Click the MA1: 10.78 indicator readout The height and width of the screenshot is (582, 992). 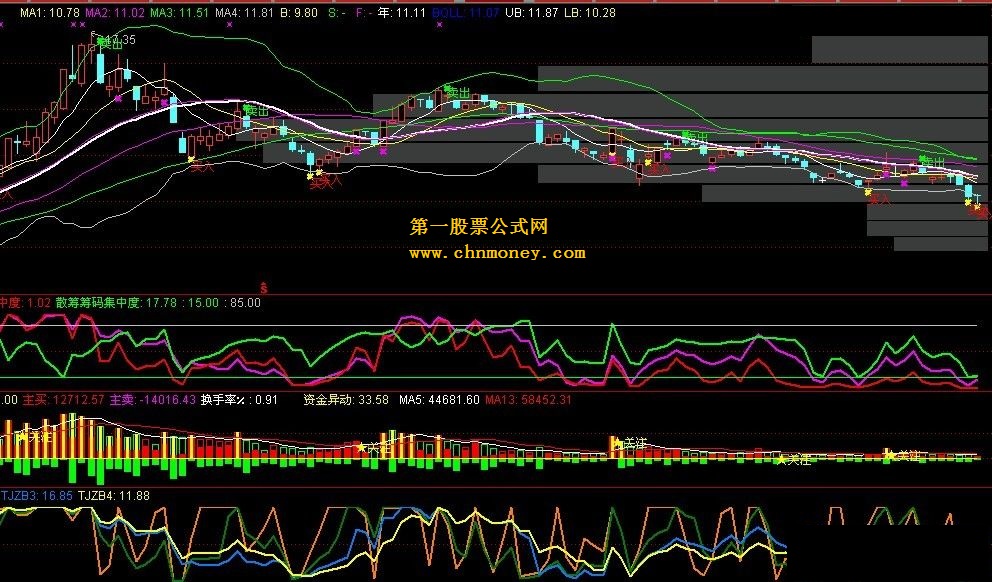click(49, 13)
